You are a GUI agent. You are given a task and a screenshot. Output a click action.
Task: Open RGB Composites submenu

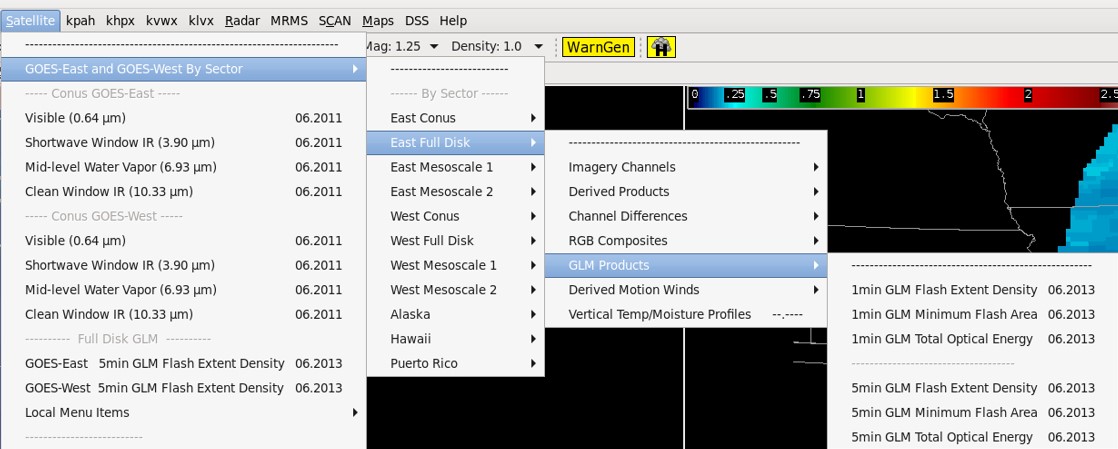686,241
